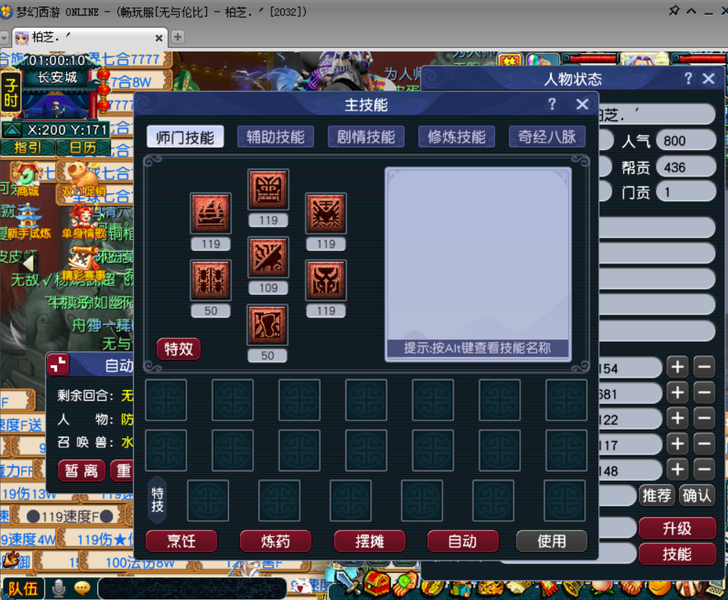Select the twin-beetle skill icon at level 50
Viewport: 728px width, 600px height.
[211, 280]
